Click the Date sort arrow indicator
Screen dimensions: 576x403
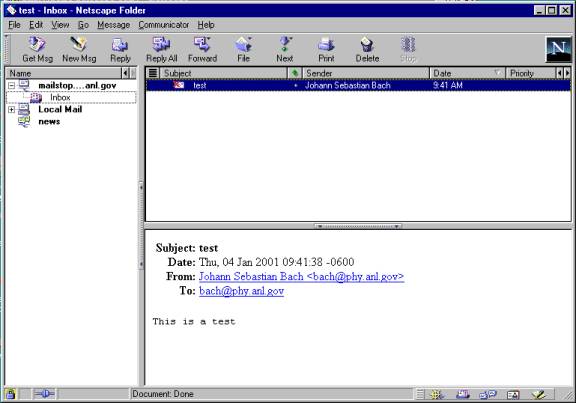(x=497, y=73)
